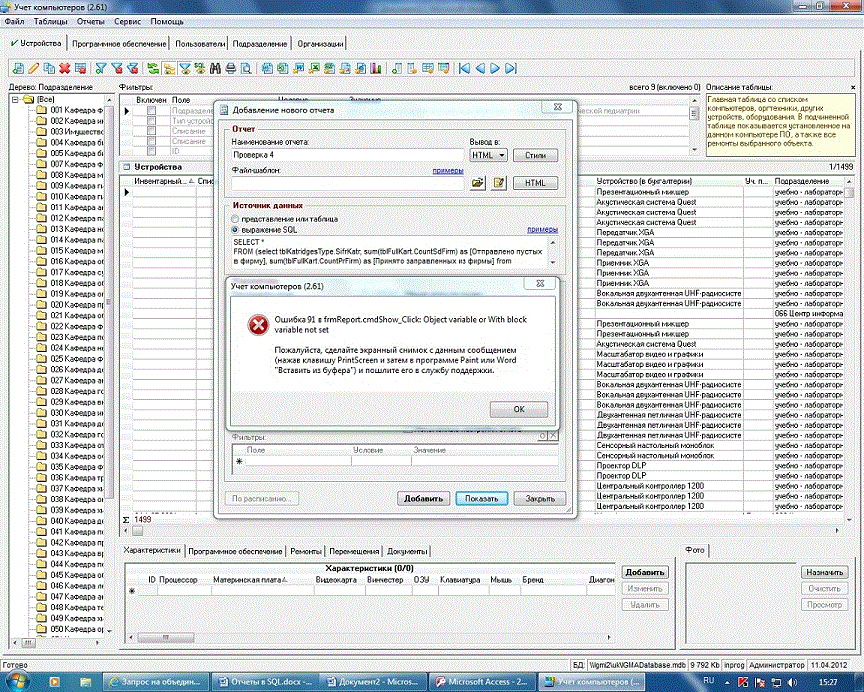Click OK in the error dialog
This screenshot has height=692, width=864.
coord(518,409)
